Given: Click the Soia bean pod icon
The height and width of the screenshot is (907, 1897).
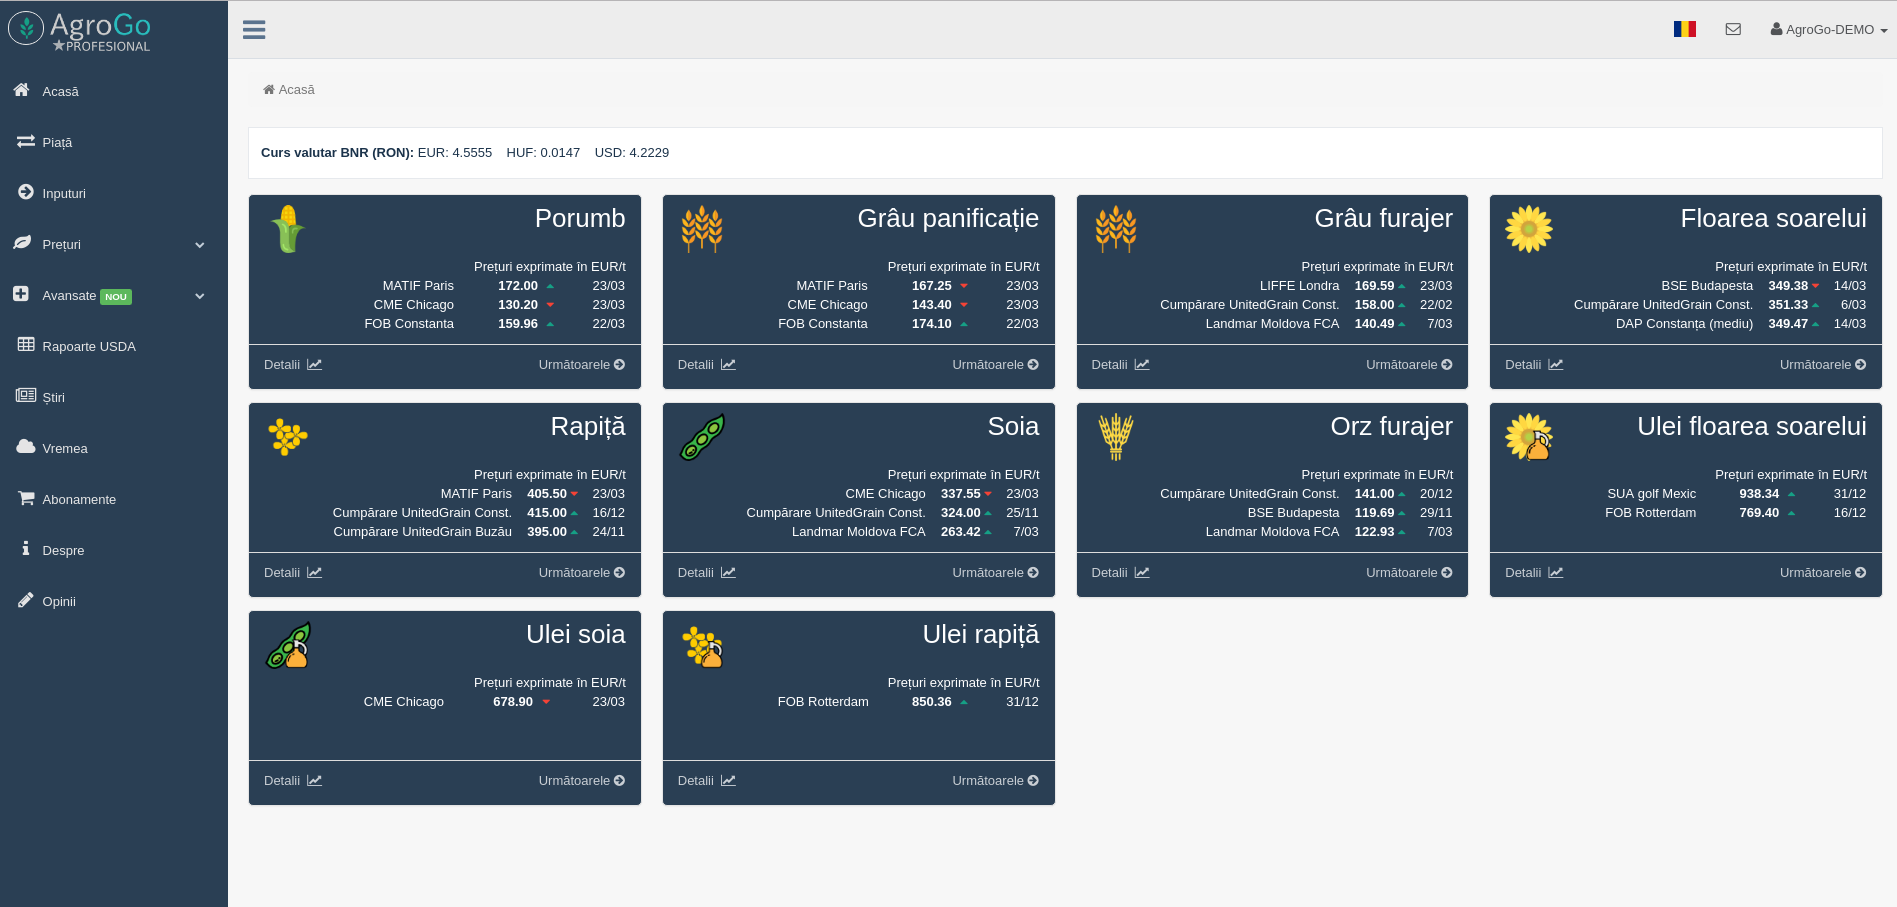Looking at the screenshot, I should tap(702, 437).
